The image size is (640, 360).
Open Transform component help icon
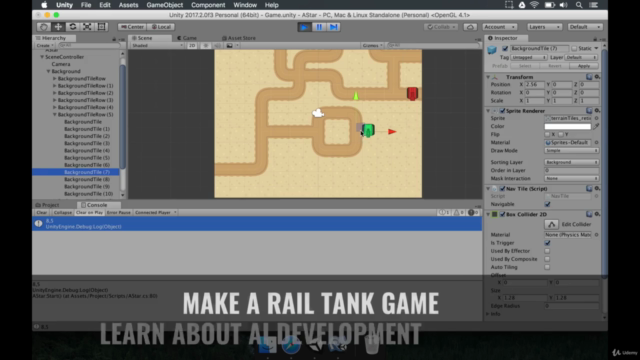tap(589, 77)
